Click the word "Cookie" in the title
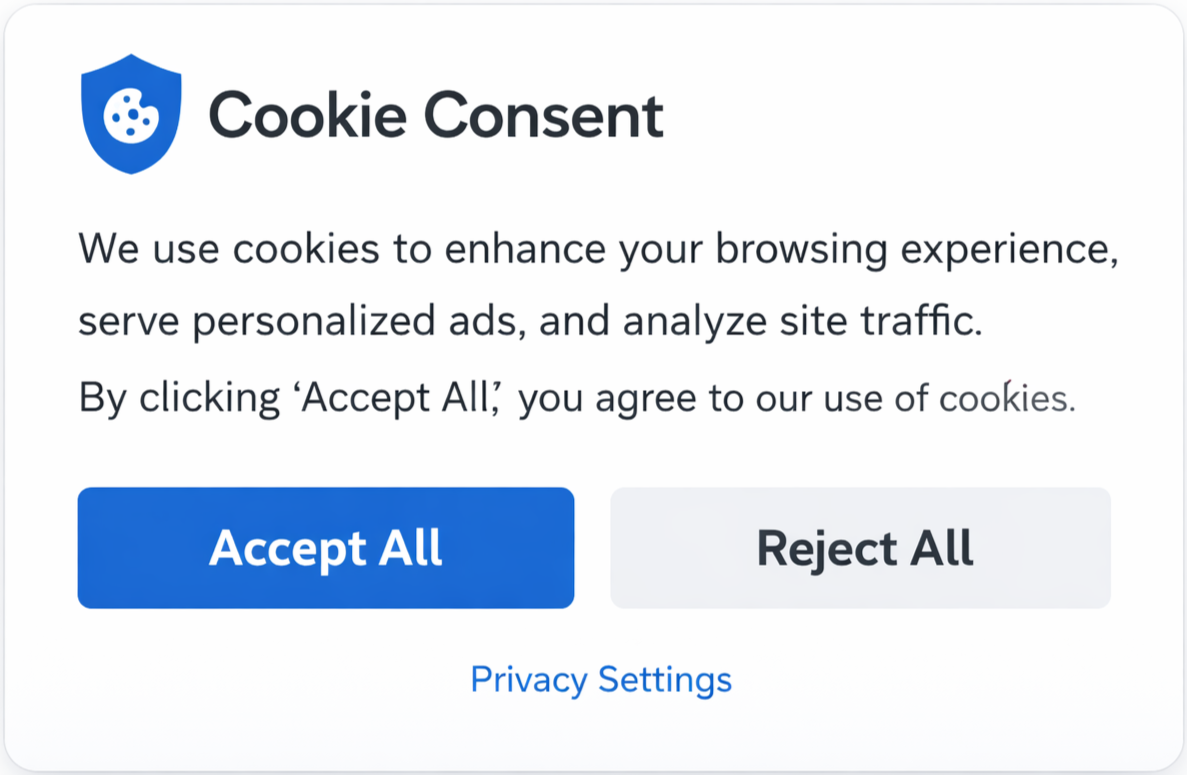 [x=308, y=115]
